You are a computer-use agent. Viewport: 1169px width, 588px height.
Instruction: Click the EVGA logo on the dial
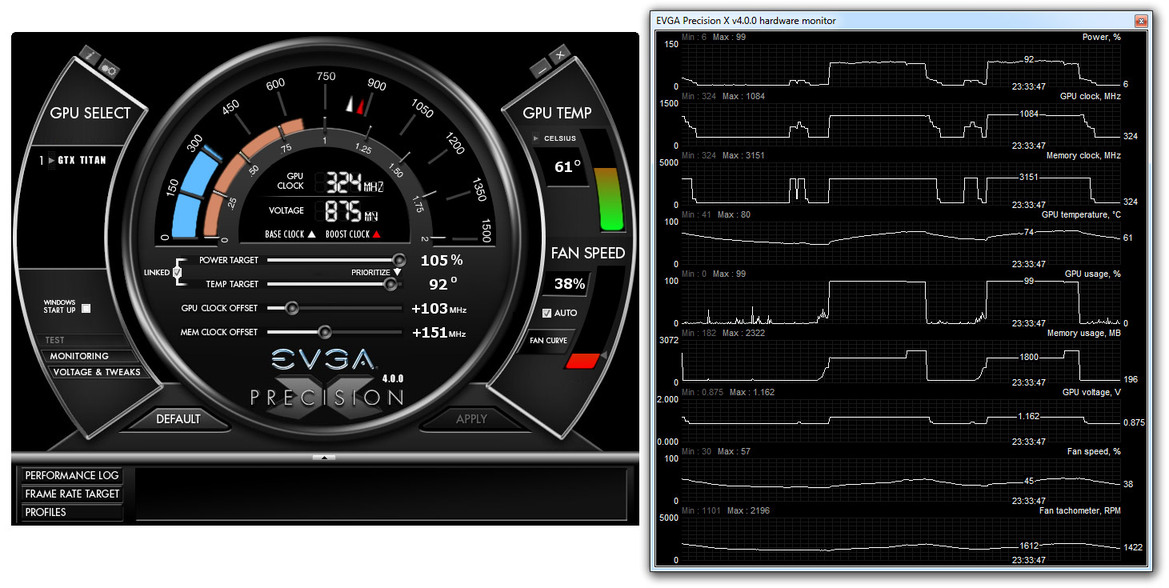[323, 361]
